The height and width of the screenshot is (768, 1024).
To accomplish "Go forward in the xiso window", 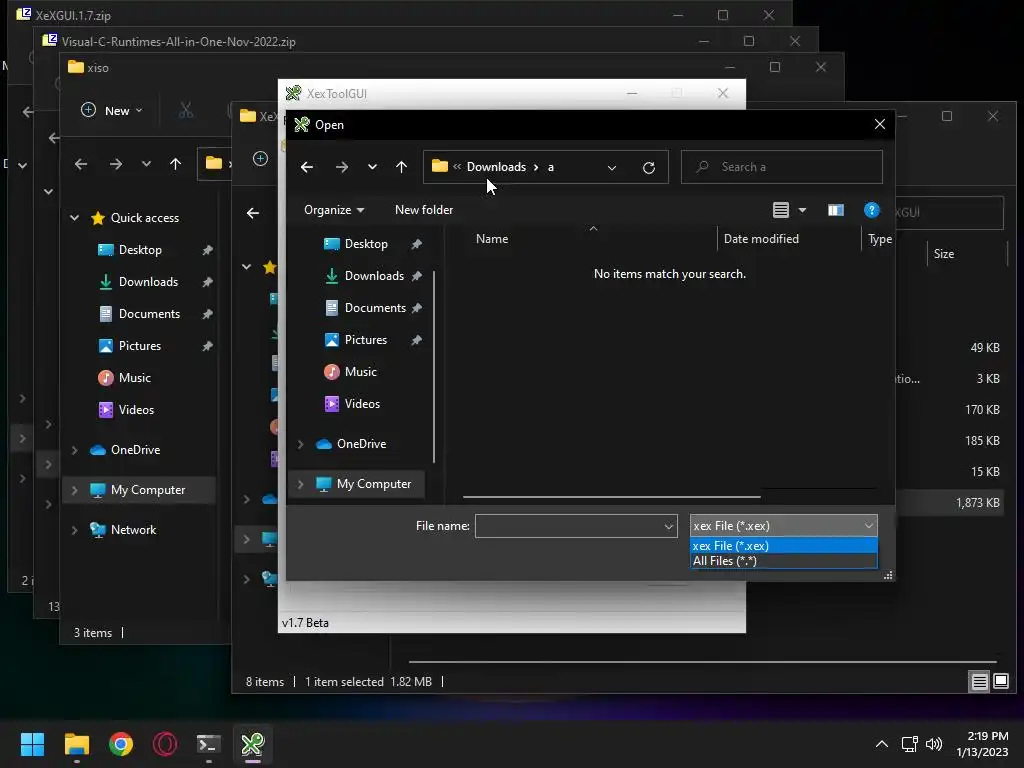I will pyautogui.click(x=116, y=164).
